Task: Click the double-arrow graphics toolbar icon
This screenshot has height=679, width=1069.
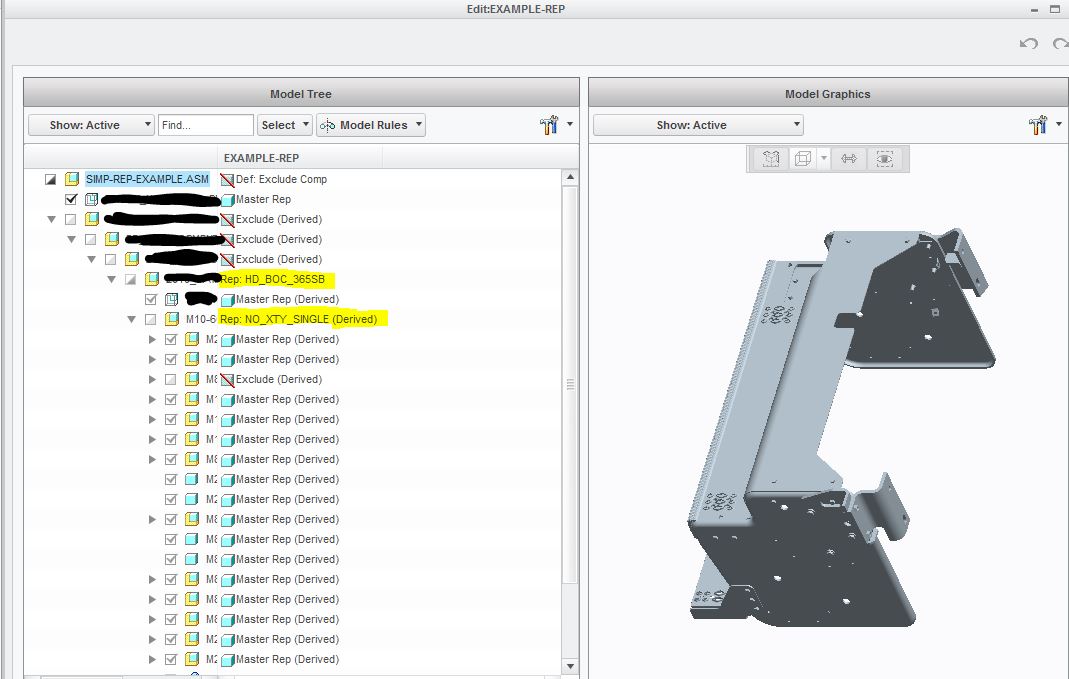Action: [849, 159]
